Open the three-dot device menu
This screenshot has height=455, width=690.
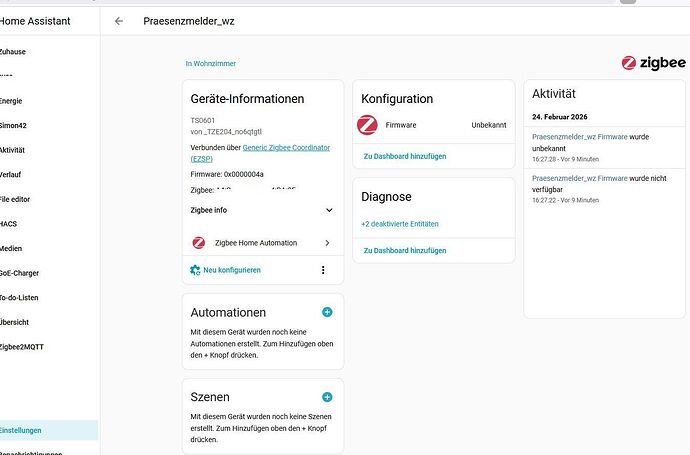click(x=323, y=270)
